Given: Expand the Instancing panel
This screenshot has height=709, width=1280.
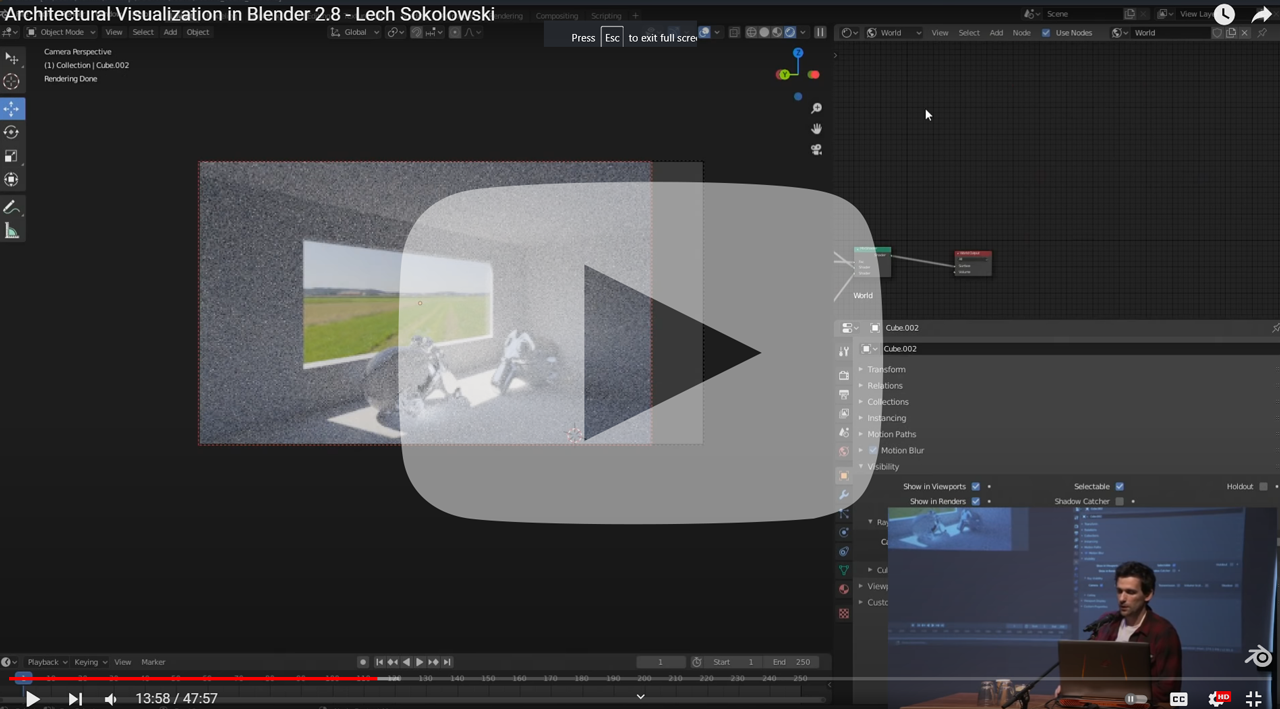Looking at the screenshot, I should 887,418.
